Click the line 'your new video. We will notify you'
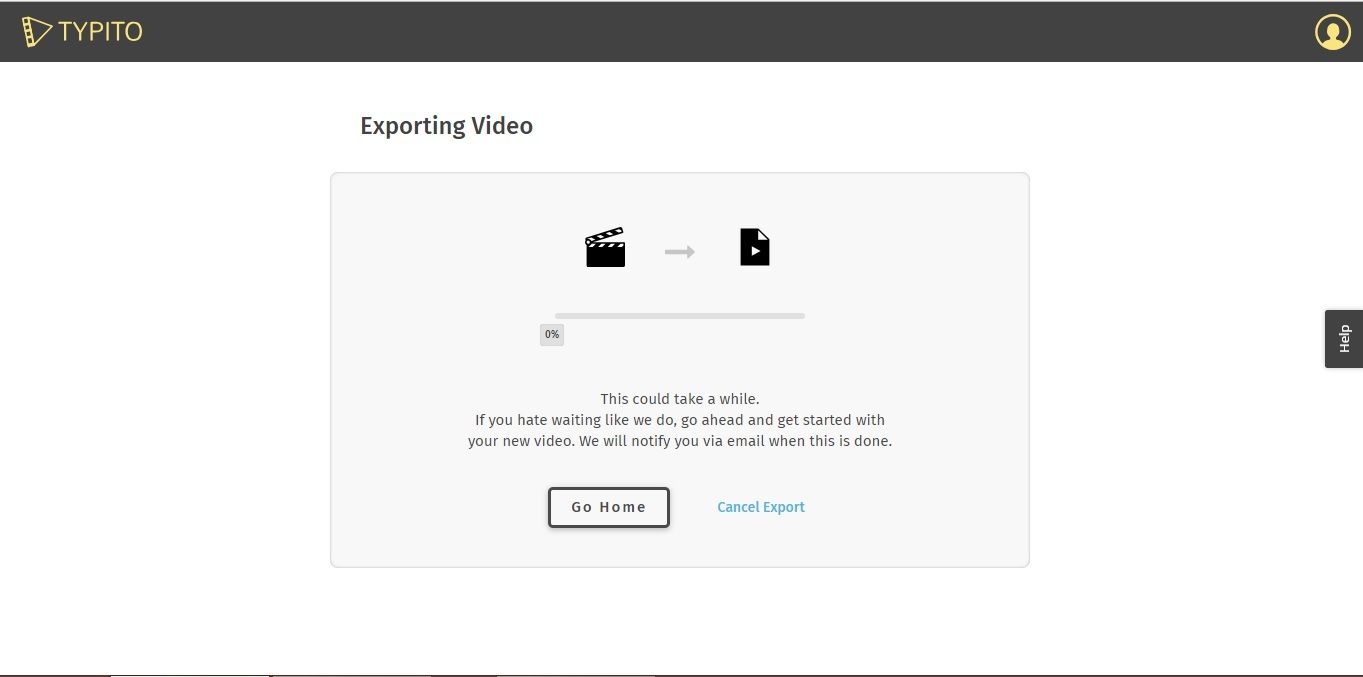This screenshot has width=1363, height=677. click(680, 441)
